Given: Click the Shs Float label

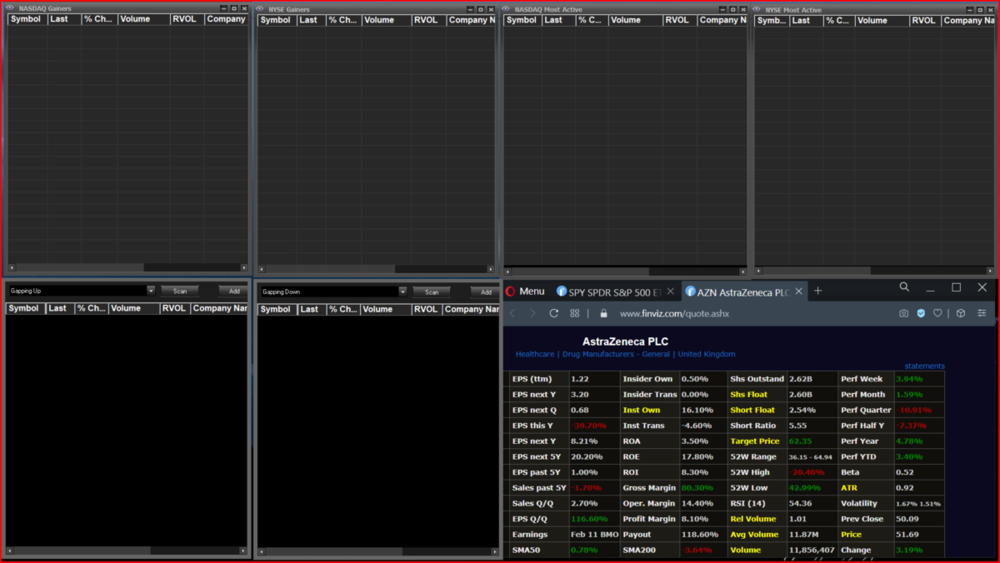Looking at the screenshot, I should [x=749, y=395].
